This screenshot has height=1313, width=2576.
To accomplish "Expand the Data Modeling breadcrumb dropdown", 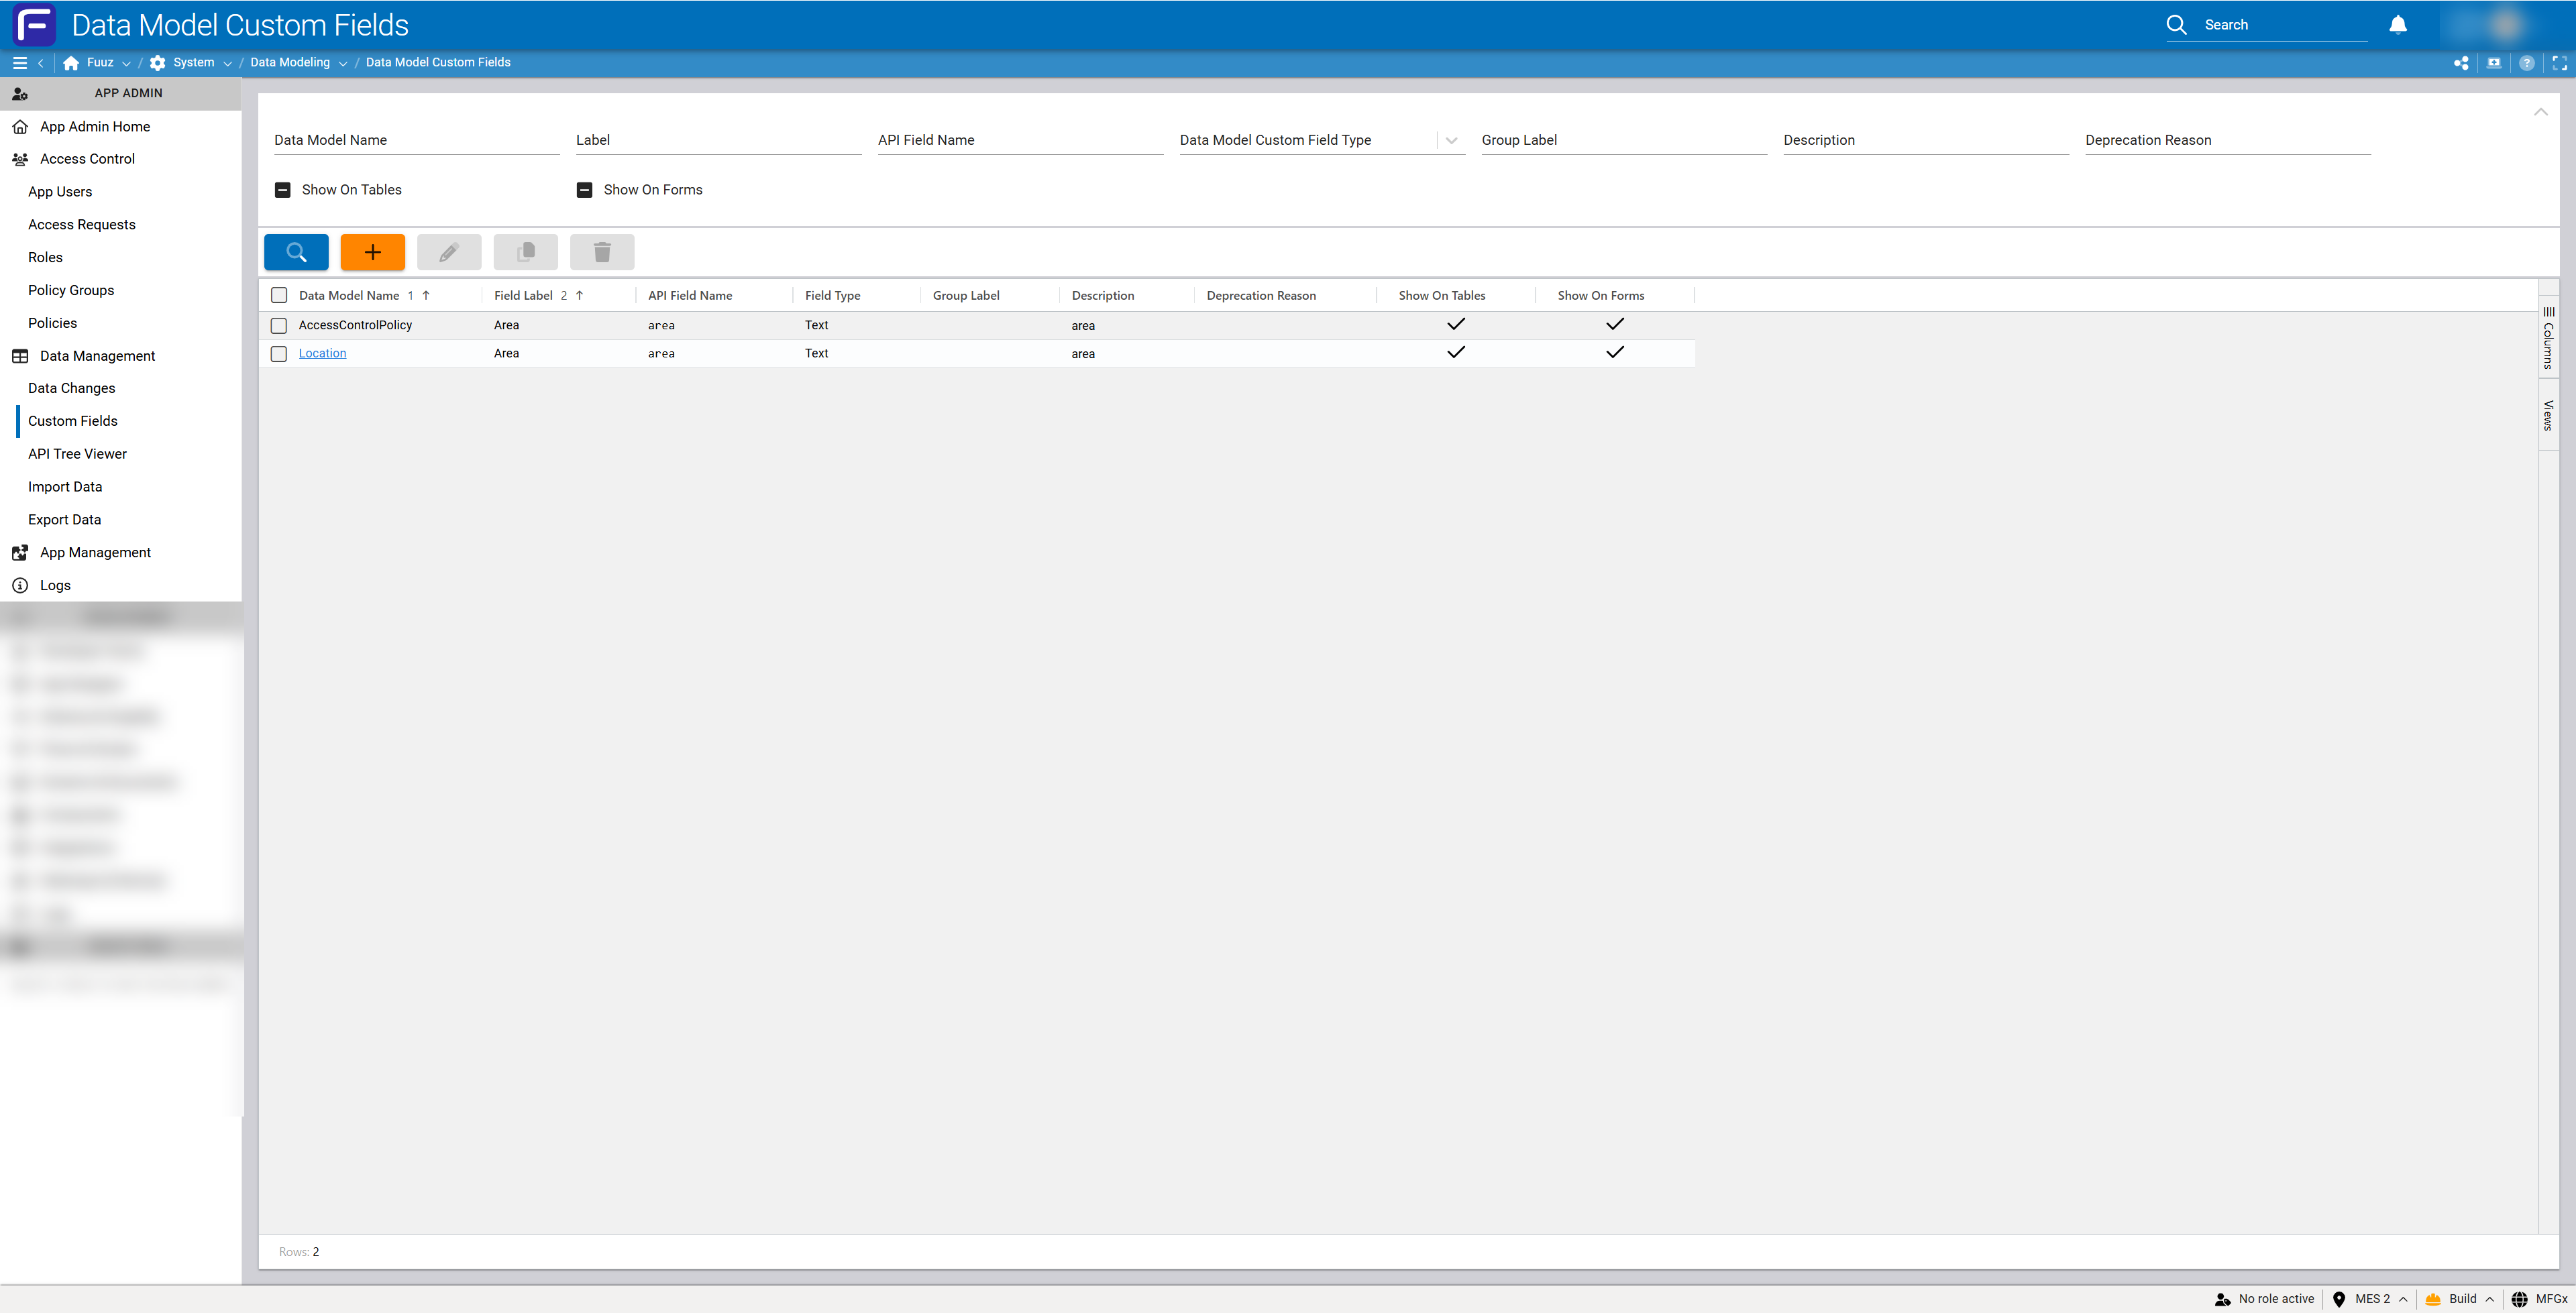I will click(343, 63).
